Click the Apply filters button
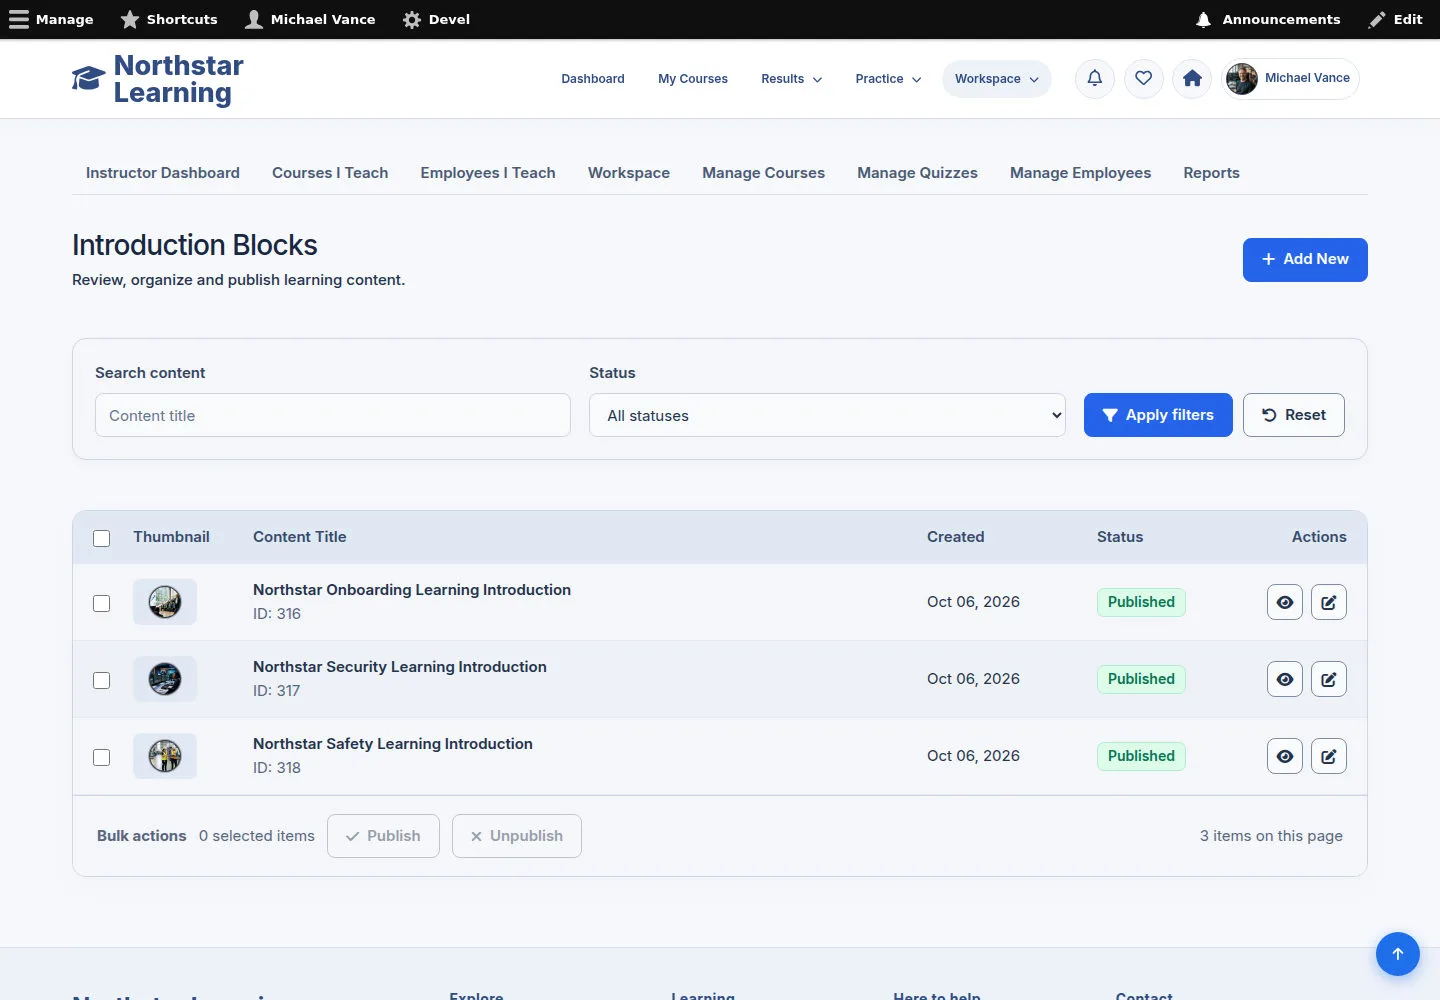 (1158, 415)
